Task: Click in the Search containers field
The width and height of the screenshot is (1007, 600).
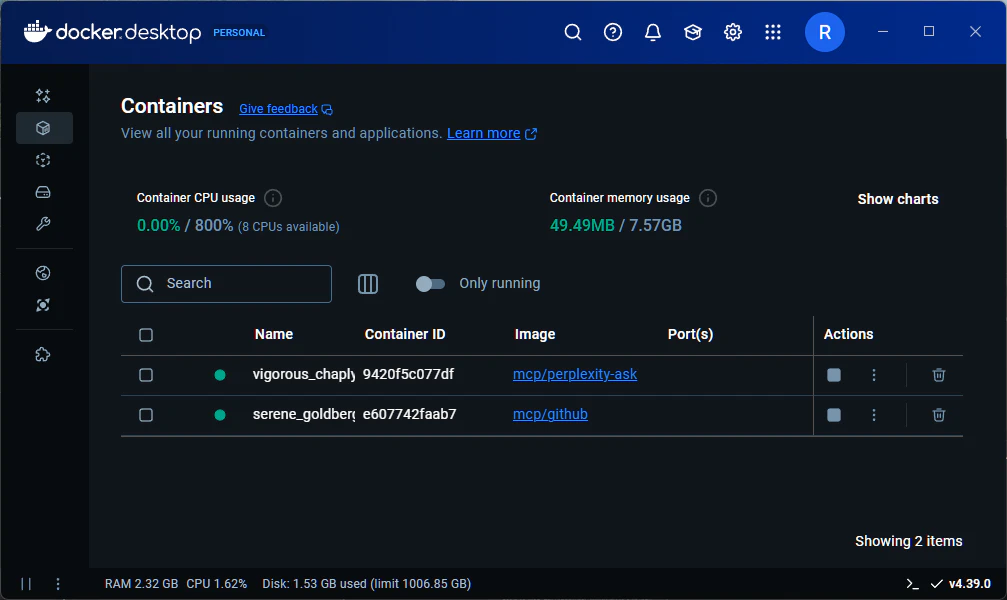Action: click(226, 284)
